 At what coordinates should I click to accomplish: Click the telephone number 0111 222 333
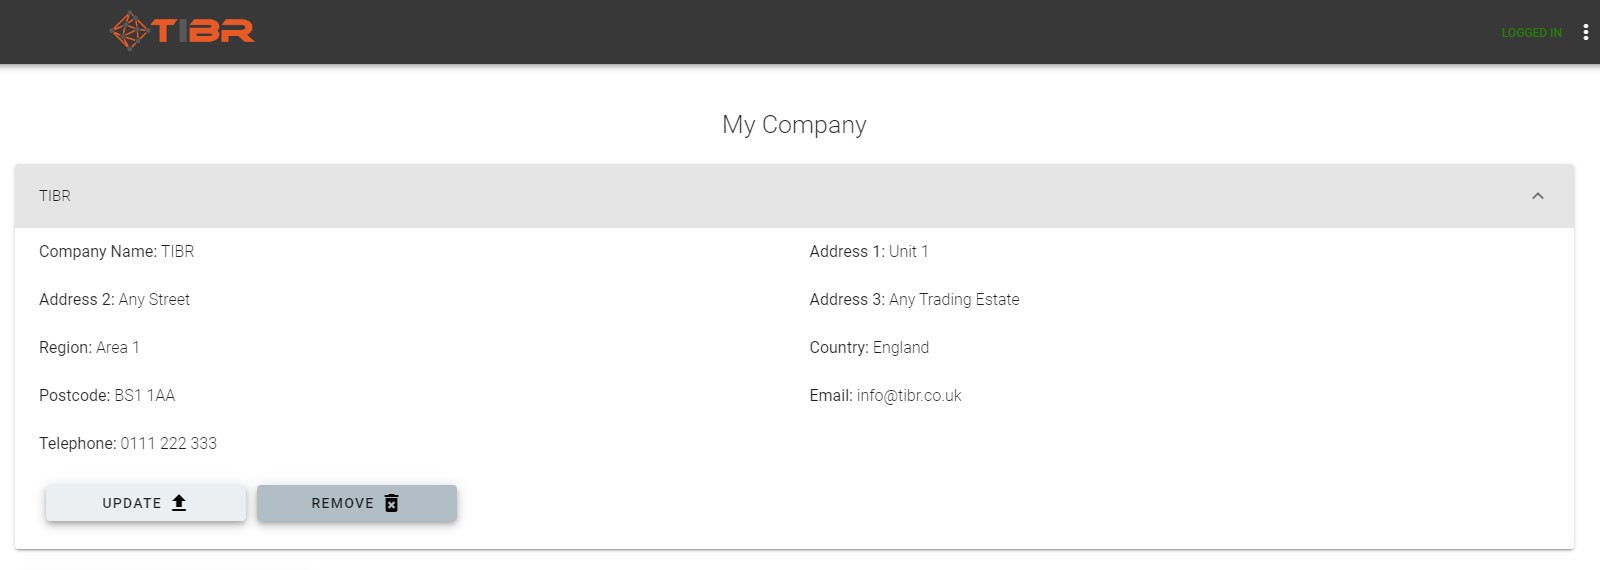pos(168,444)
